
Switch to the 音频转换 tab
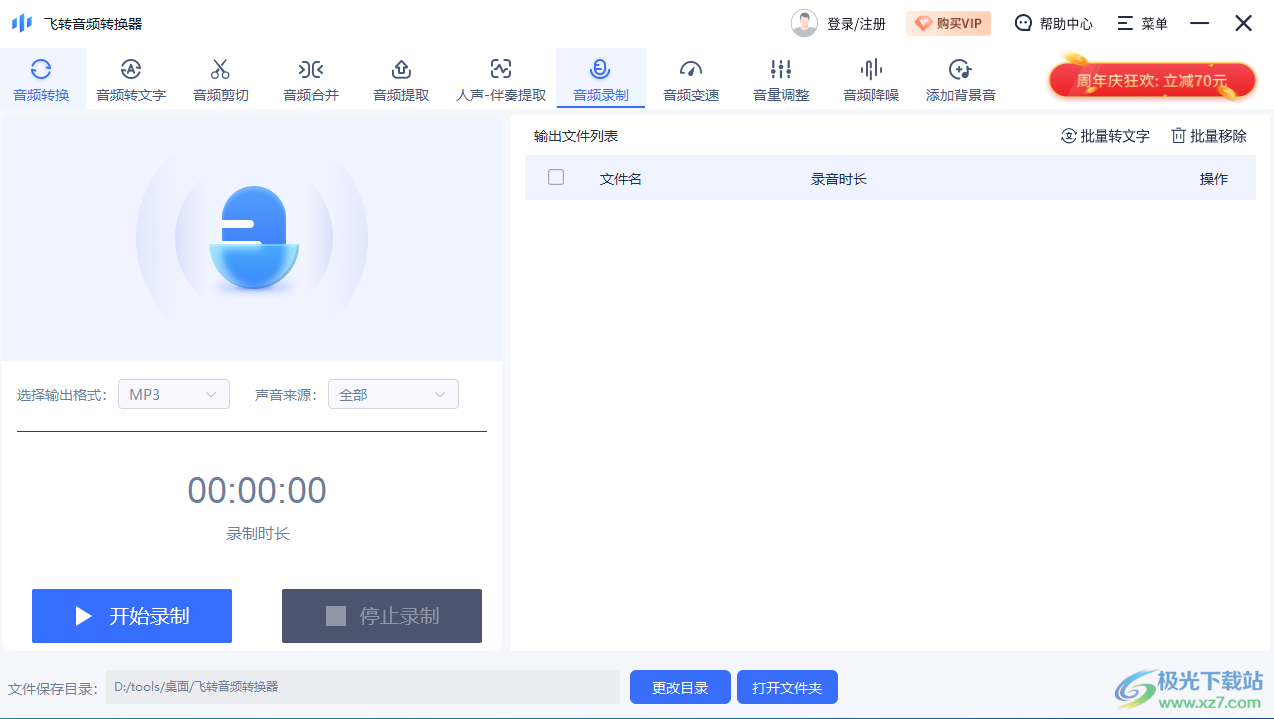[x=42, y=78]
